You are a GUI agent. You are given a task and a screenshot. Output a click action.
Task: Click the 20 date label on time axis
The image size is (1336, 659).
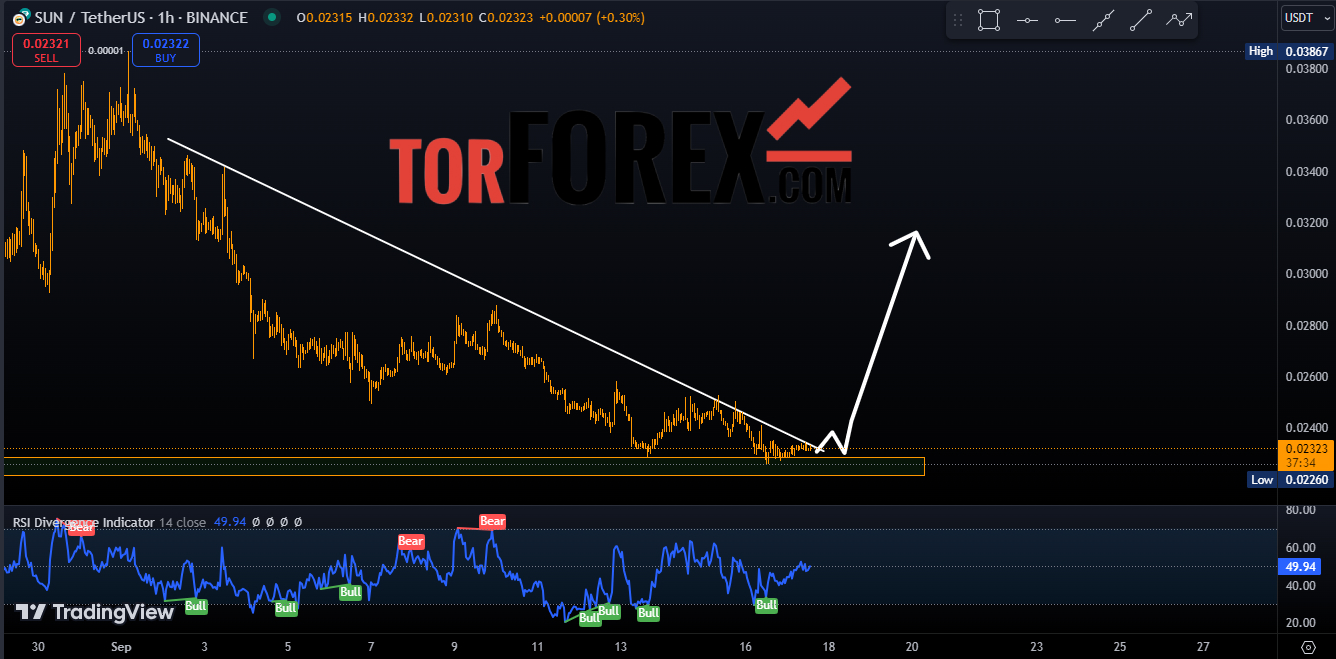912,646
